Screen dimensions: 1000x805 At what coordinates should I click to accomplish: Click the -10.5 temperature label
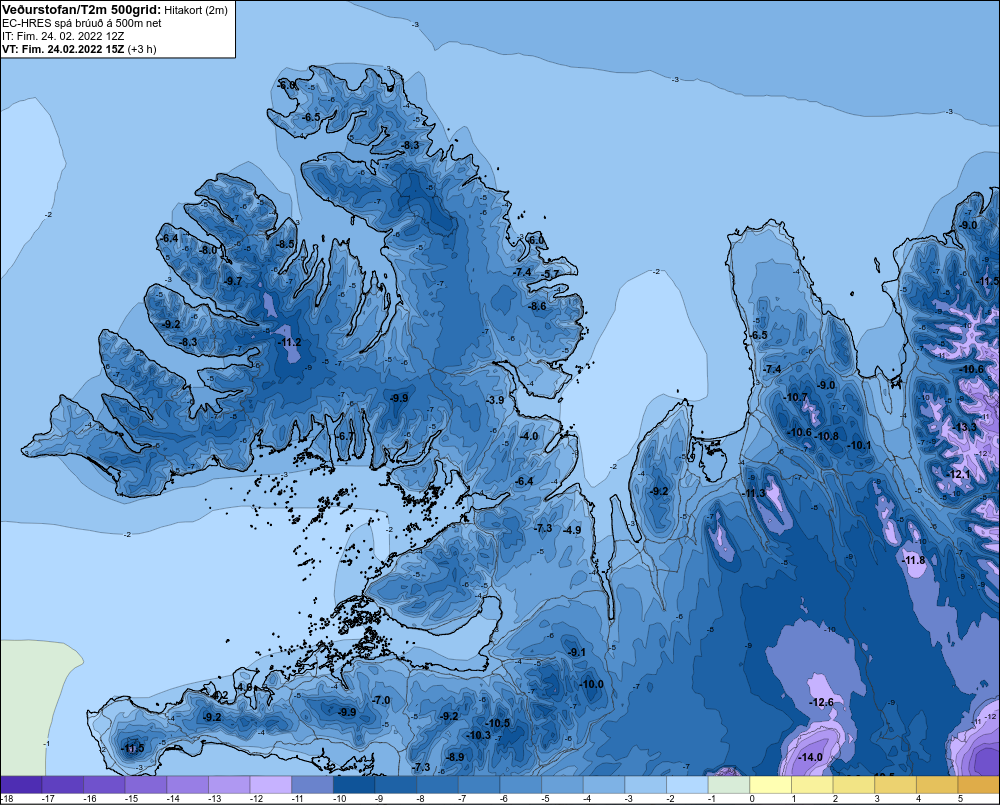click(x=498, y=723)
